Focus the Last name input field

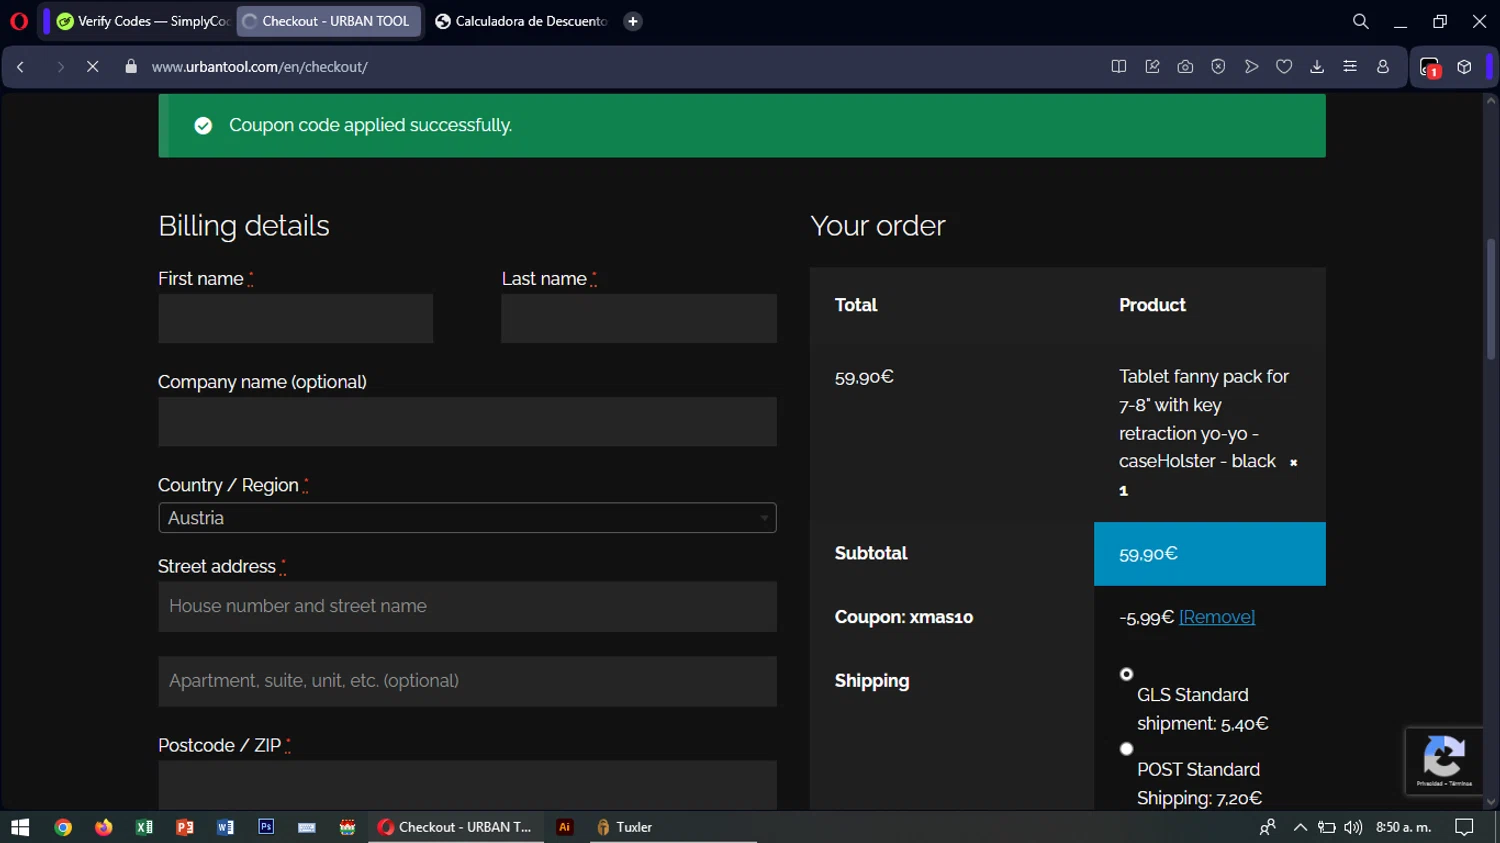point(639,318)
